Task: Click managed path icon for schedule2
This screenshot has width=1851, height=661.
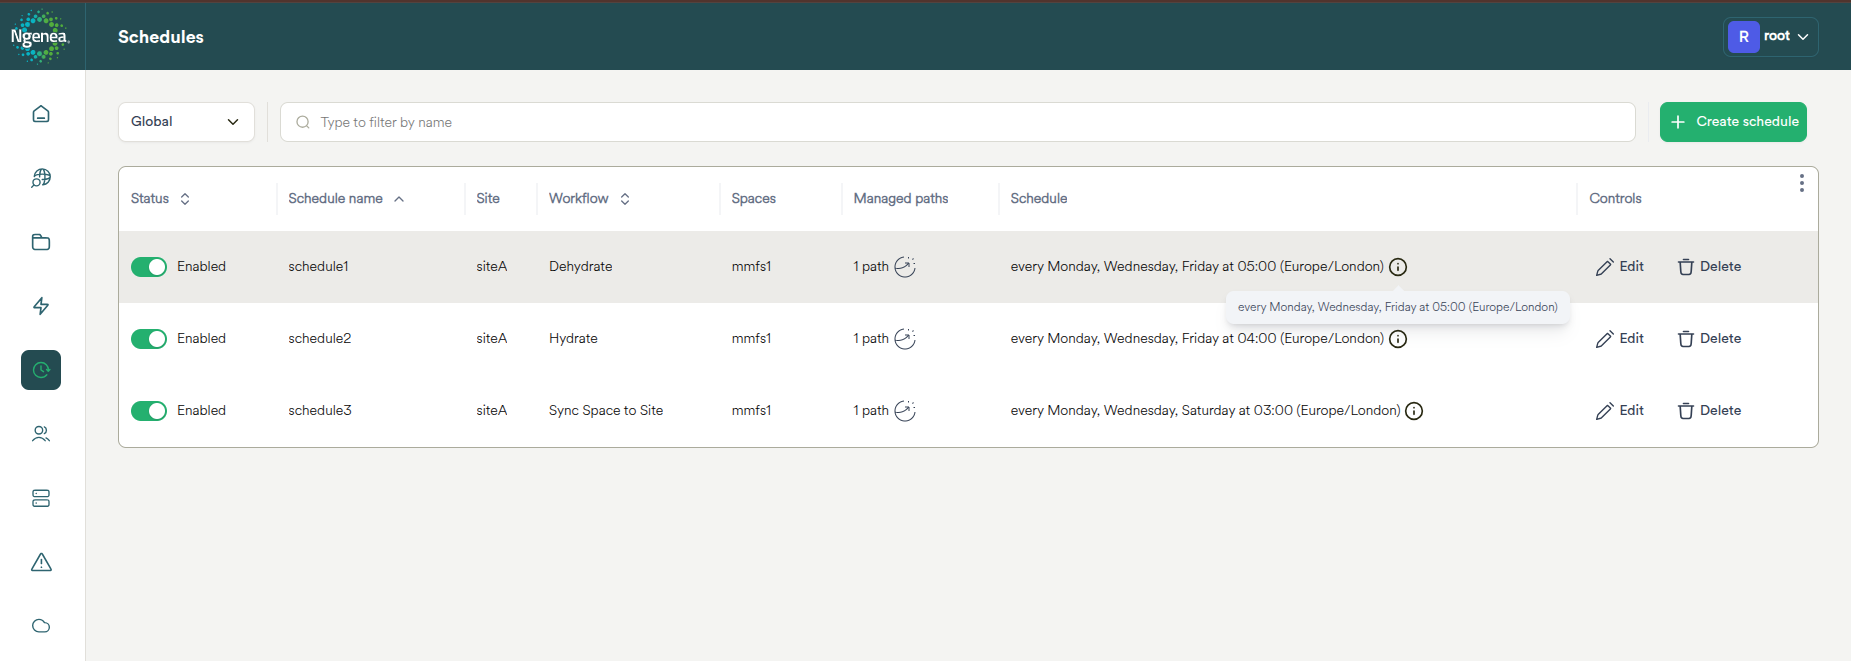Action: [905, 339]
